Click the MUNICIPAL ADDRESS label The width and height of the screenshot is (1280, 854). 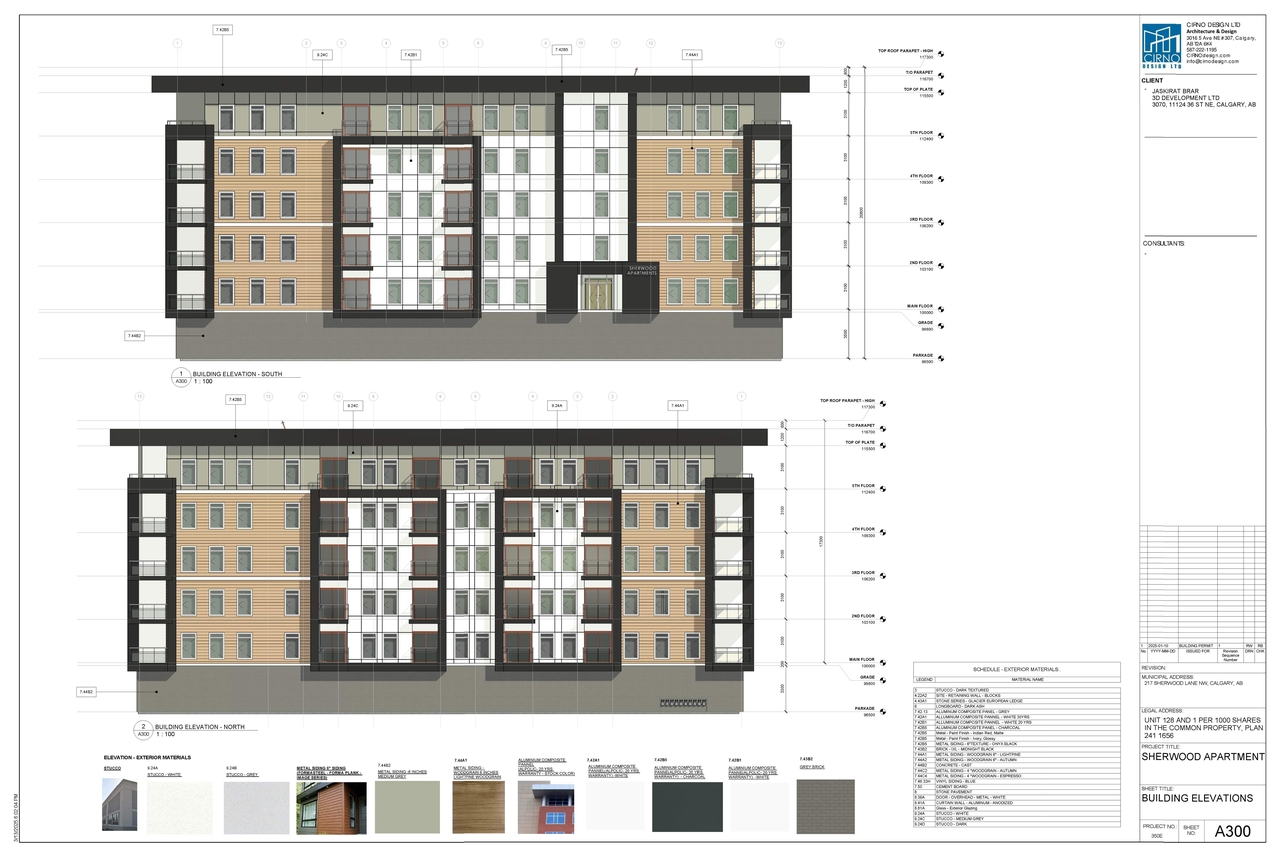pyautogui.click(x=1168, y=676)
